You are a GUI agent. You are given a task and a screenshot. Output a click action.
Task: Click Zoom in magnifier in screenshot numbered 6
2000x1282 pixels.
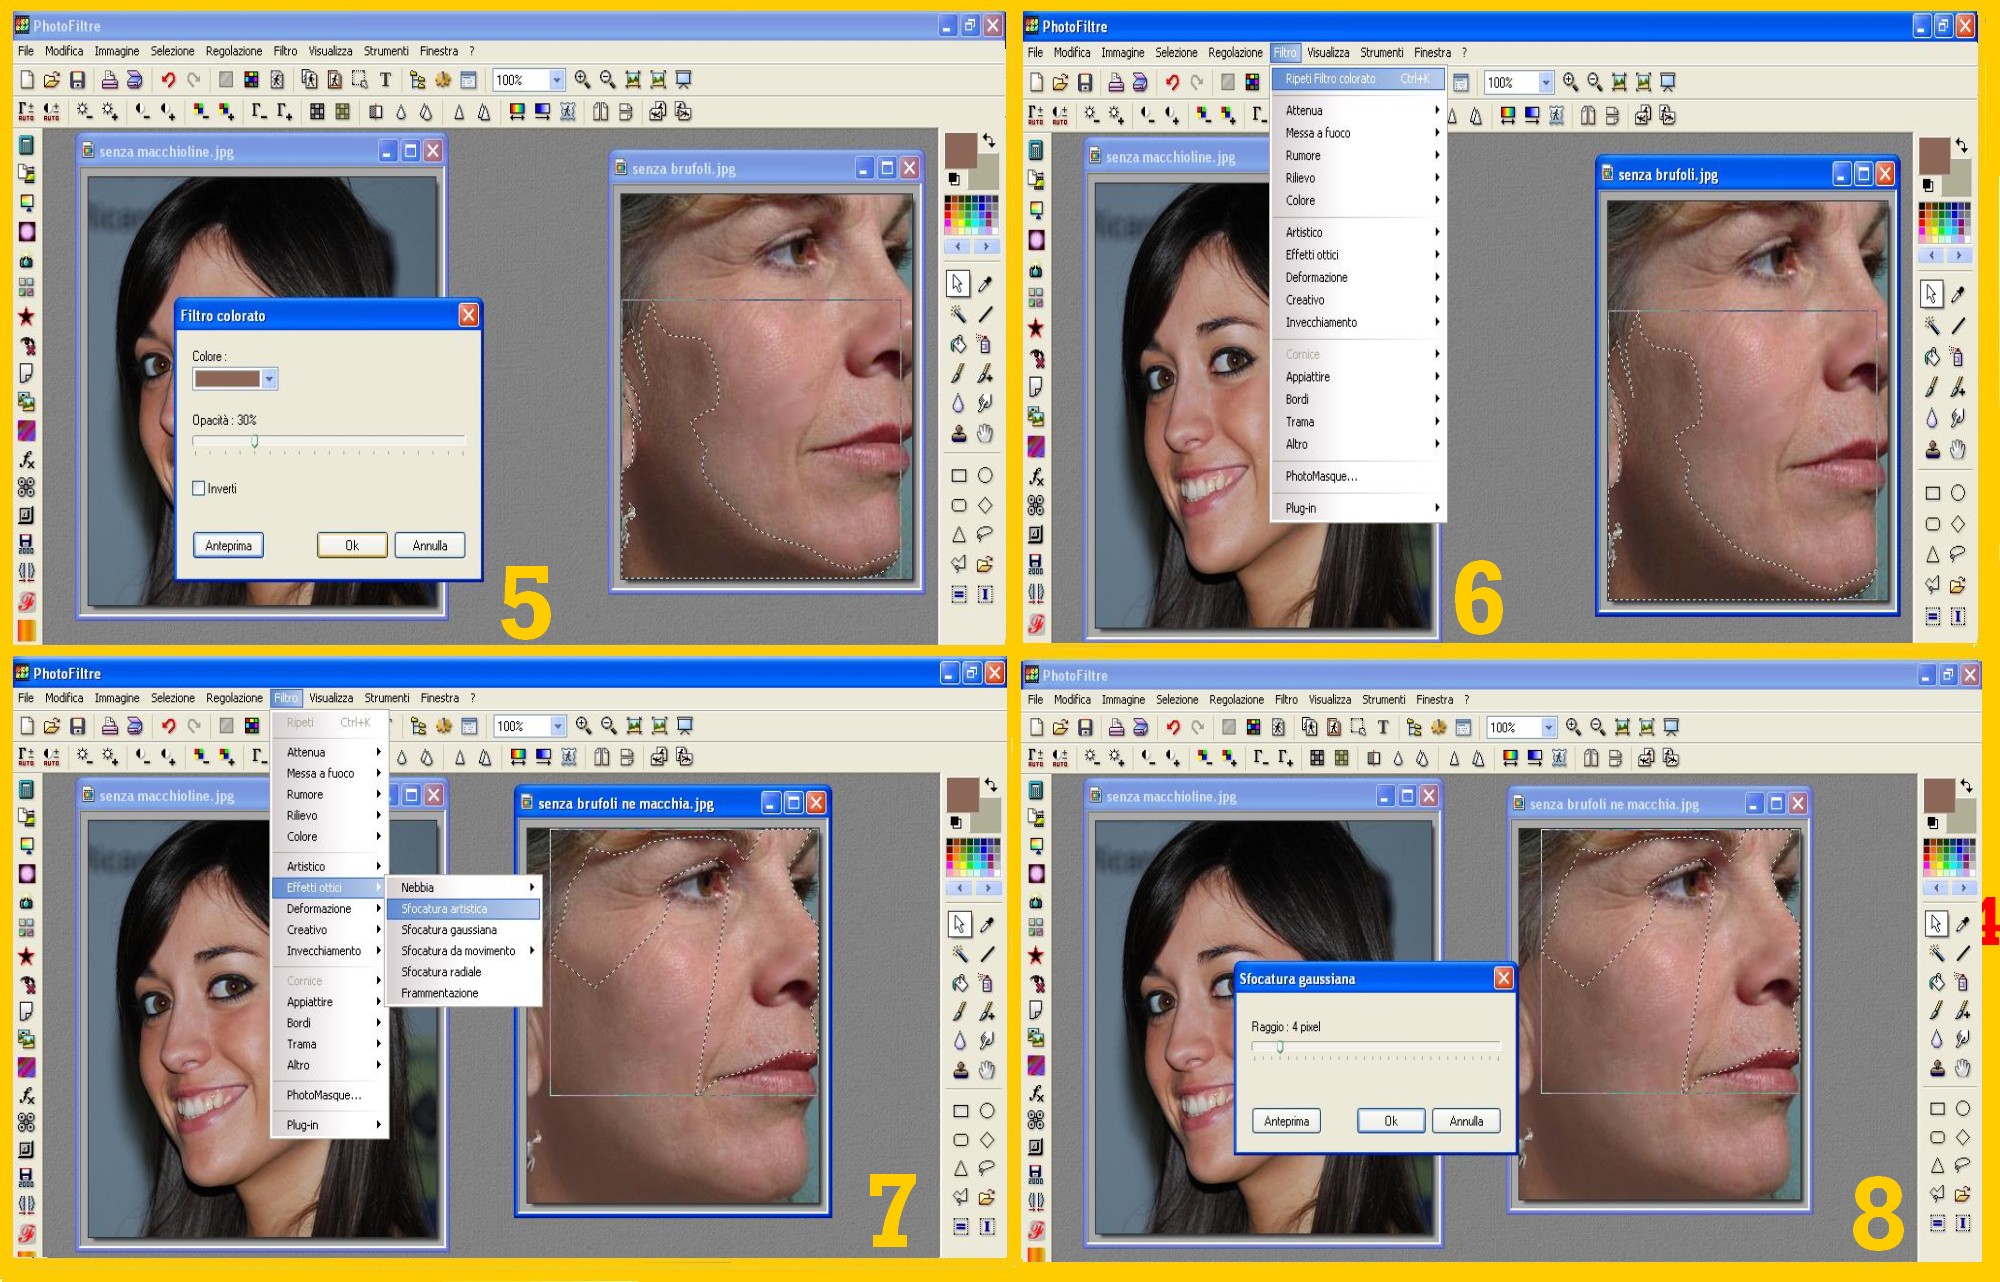click(1570, 82)
